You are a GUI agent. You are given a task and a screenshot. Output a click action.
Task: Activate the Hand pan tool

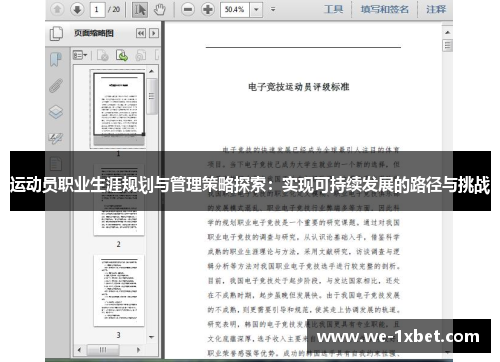pos(160,10)
